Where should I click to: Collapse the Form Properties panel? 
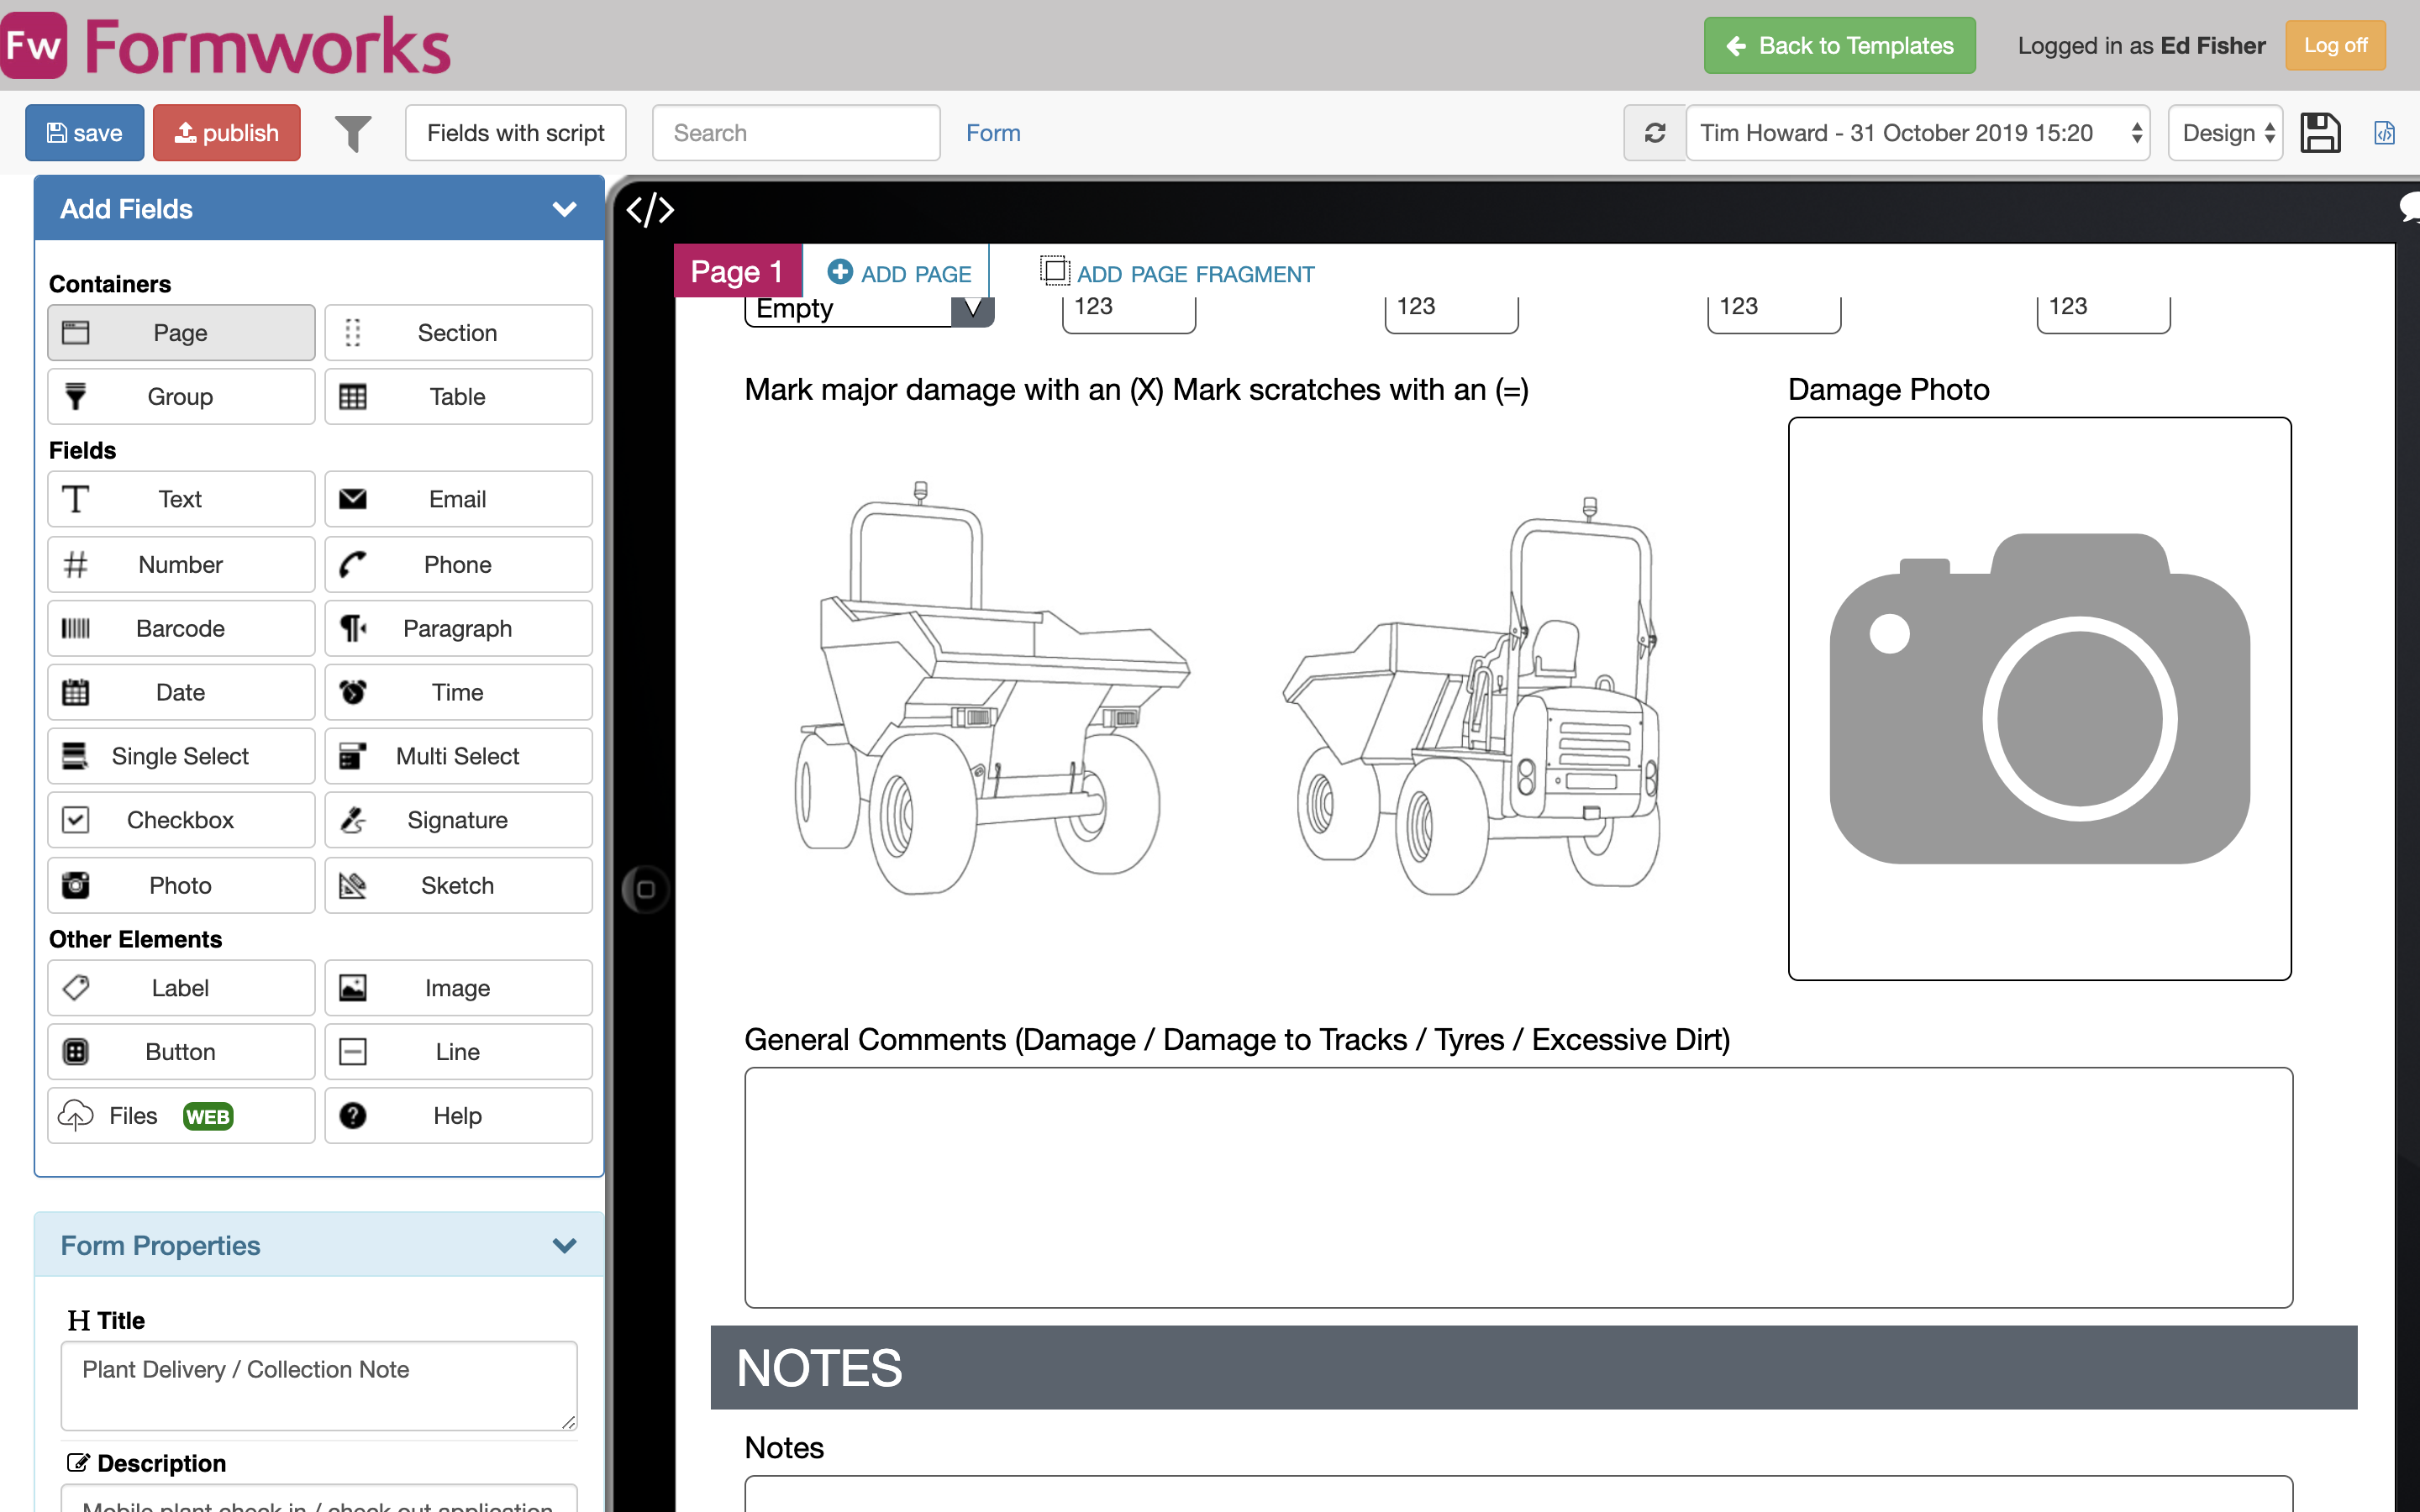(564, 1245)
